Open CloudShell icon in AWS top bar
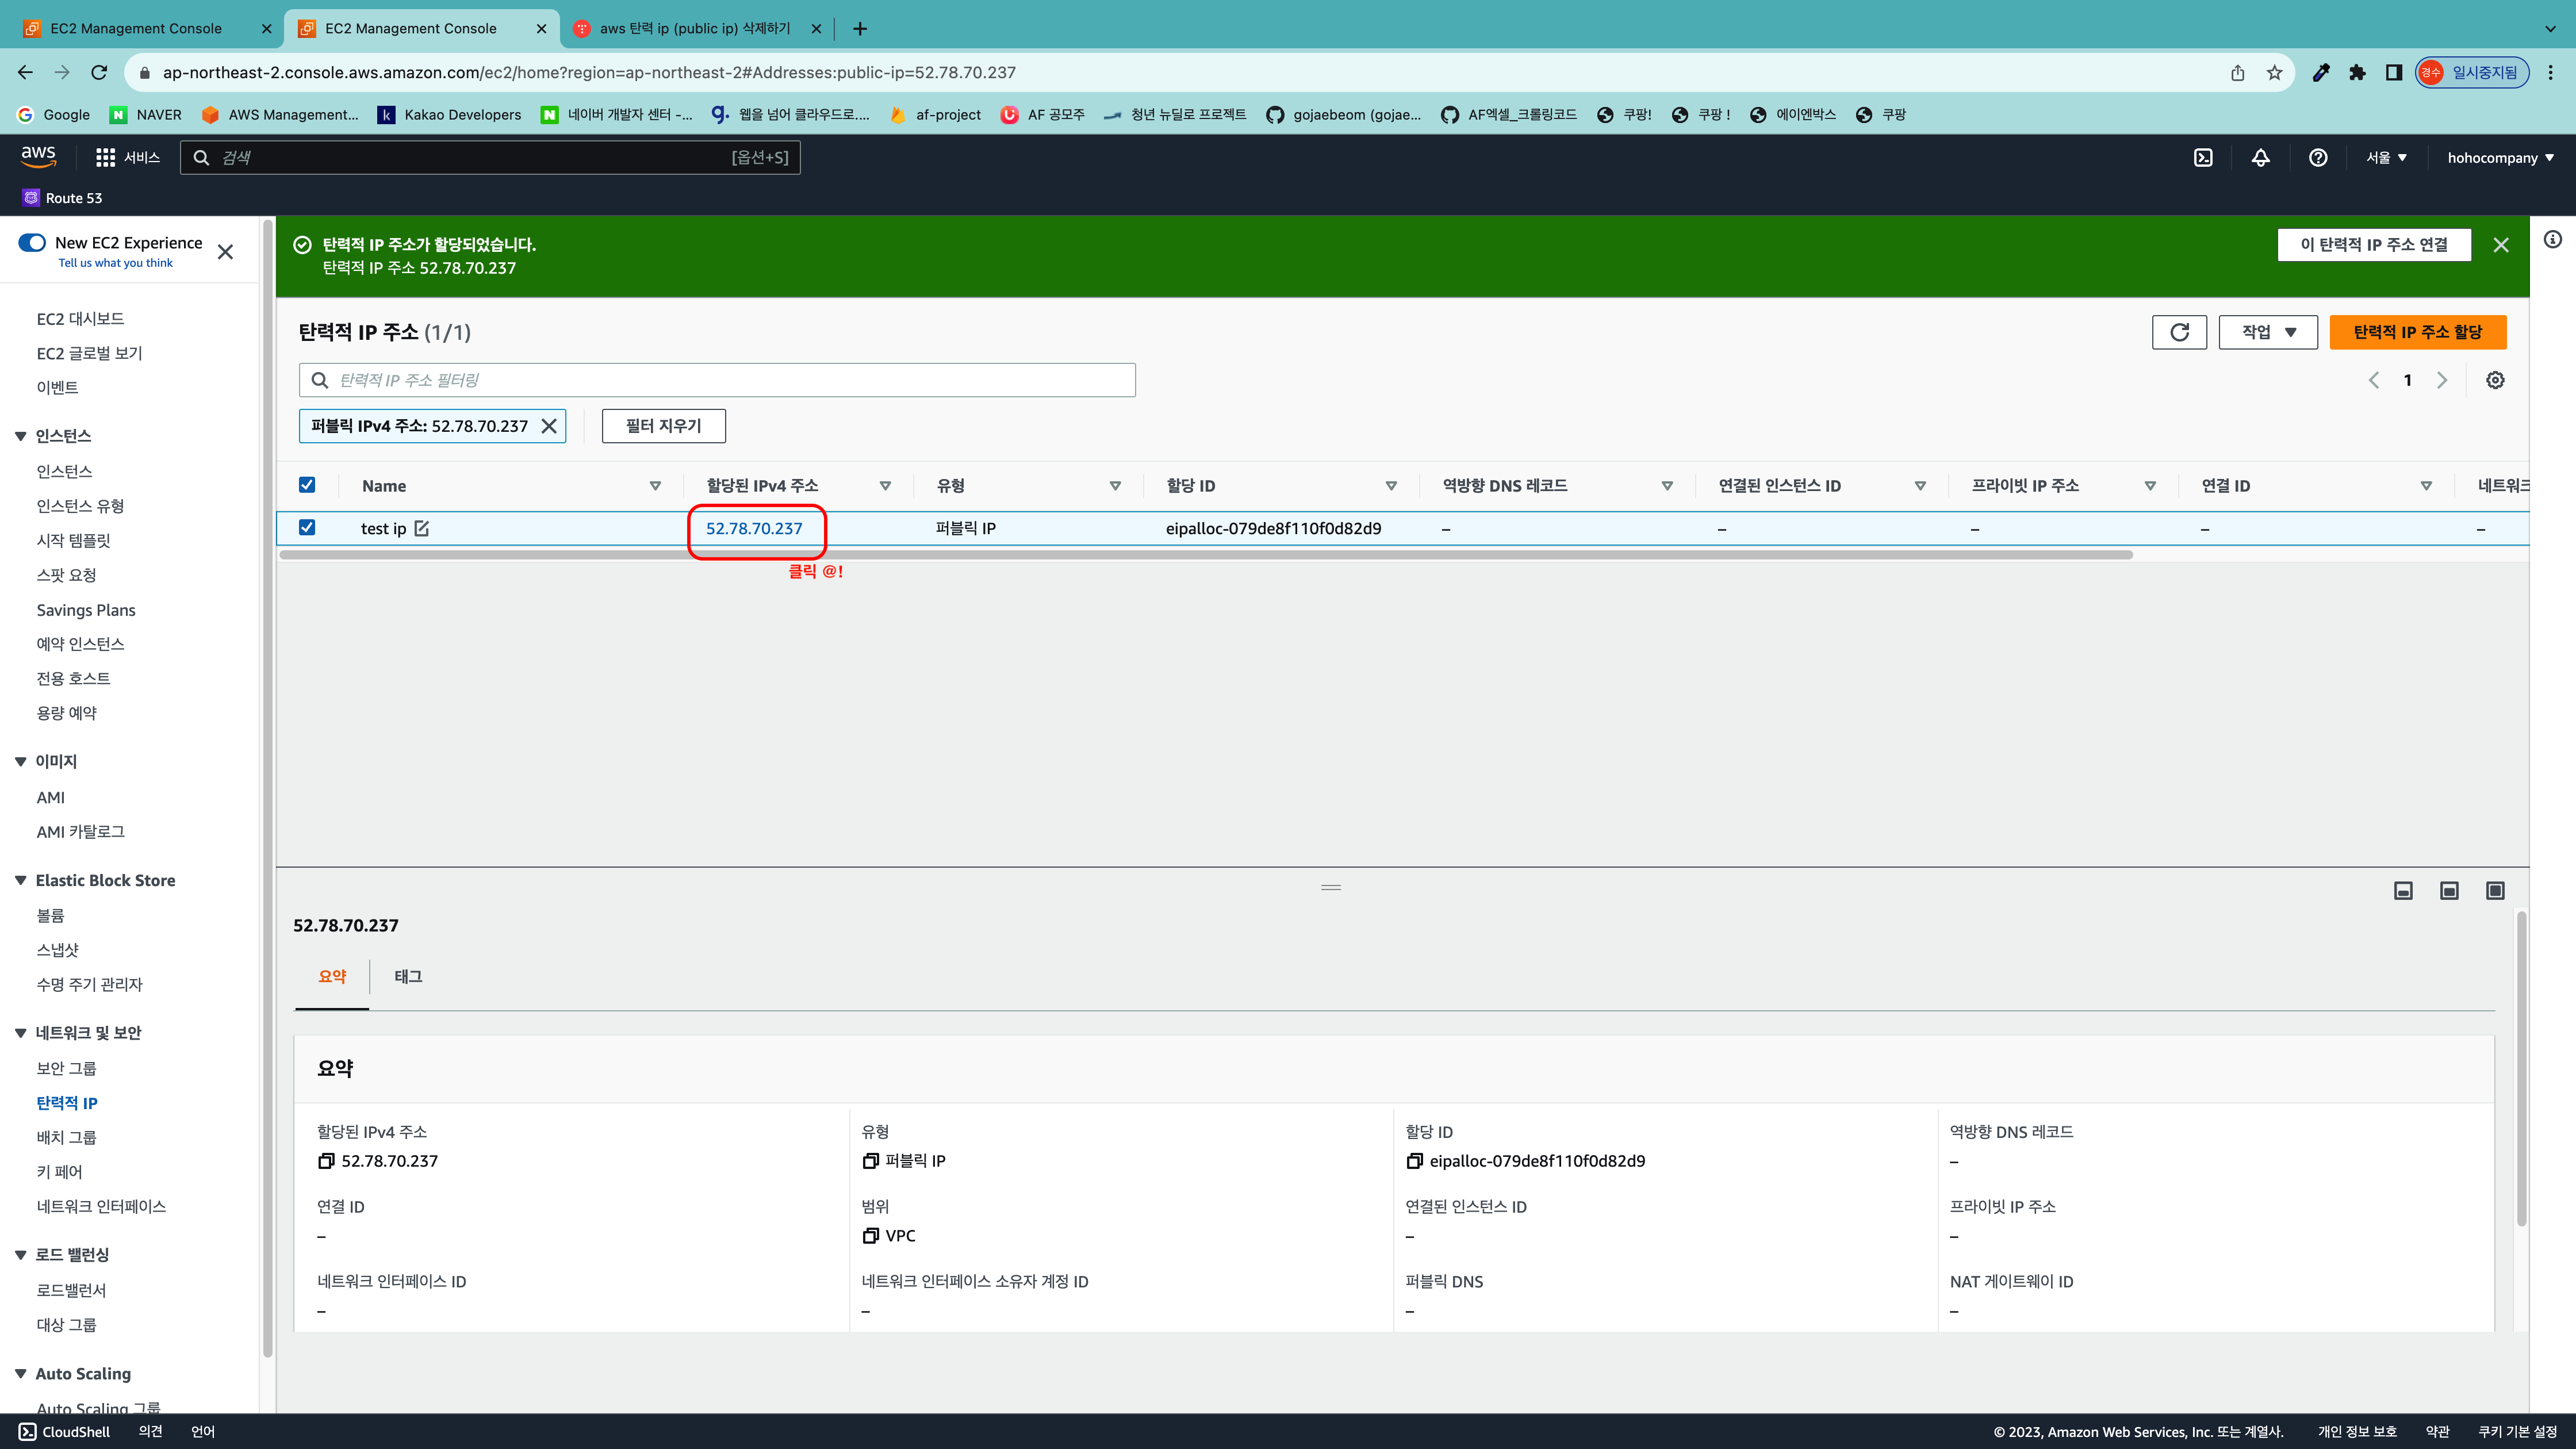This screenshot has width=2576, height=1449. [2203, 158]
